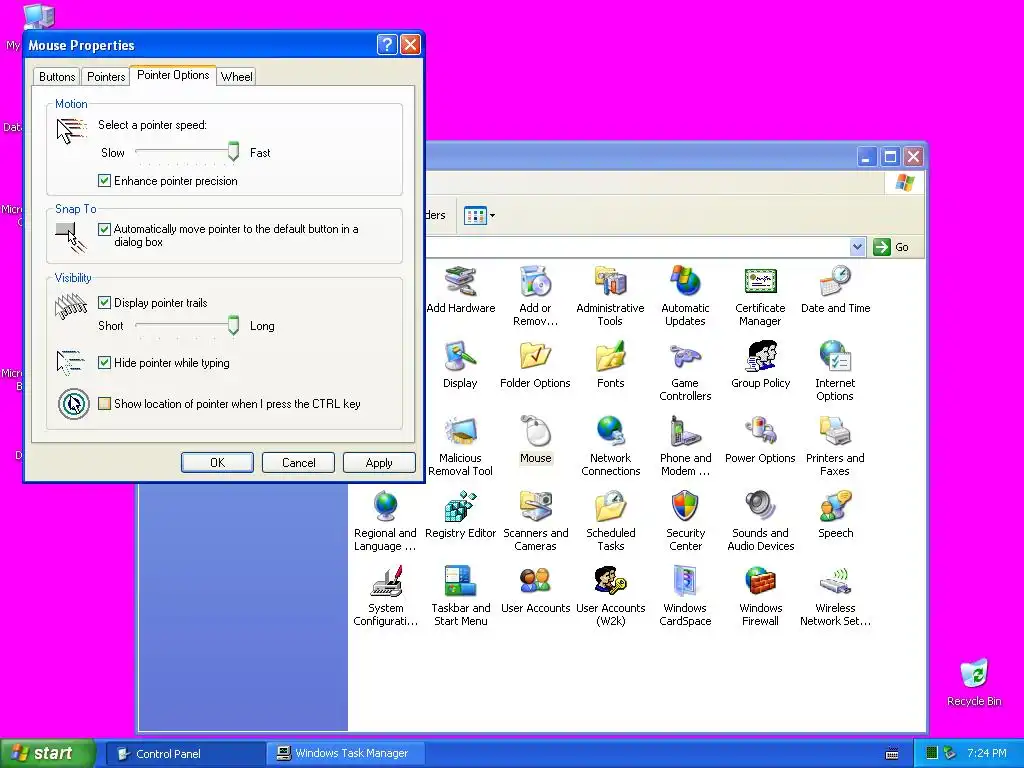Select Recycle Bin on the desktop
Screen dimensions: 1024x768
tap(974, 683)
